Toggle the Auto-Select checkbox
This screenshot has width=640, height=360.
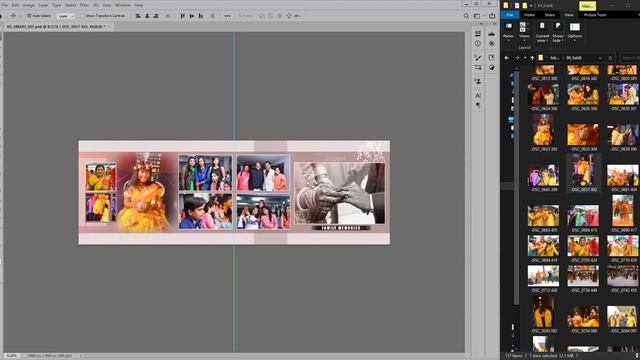(29, 16)
